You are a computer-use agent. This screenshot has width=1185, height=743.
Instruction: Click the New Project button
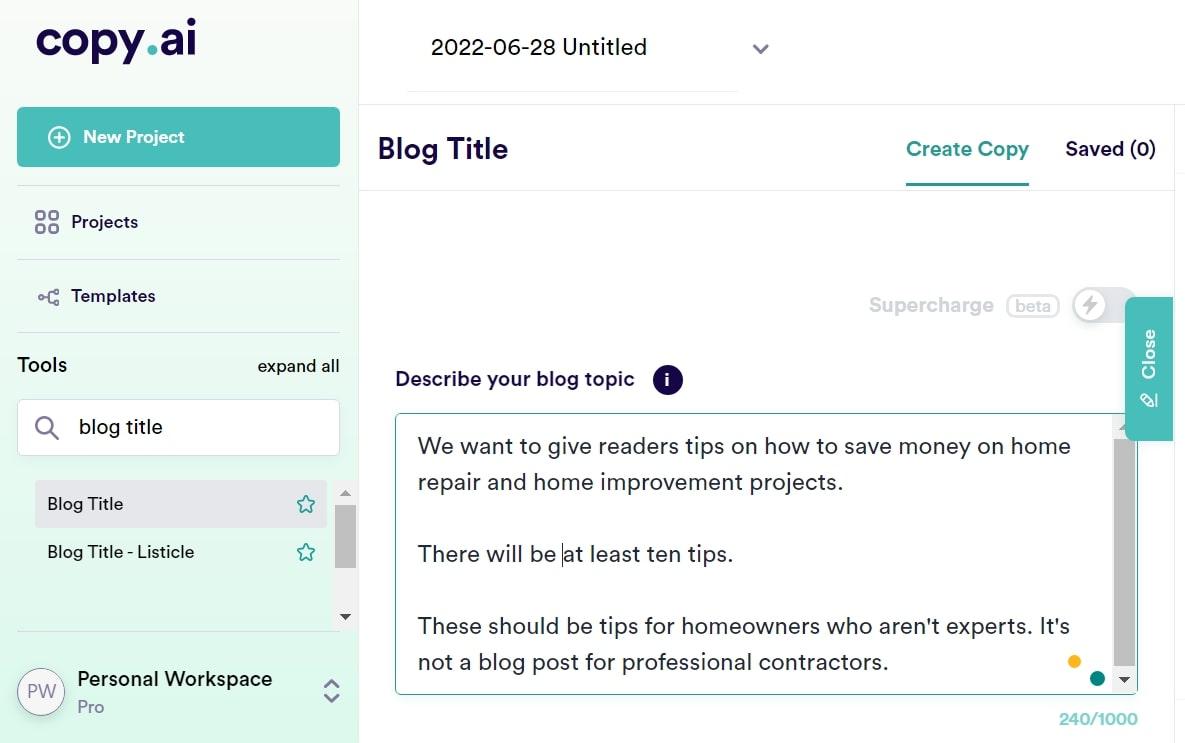point(178,137)
